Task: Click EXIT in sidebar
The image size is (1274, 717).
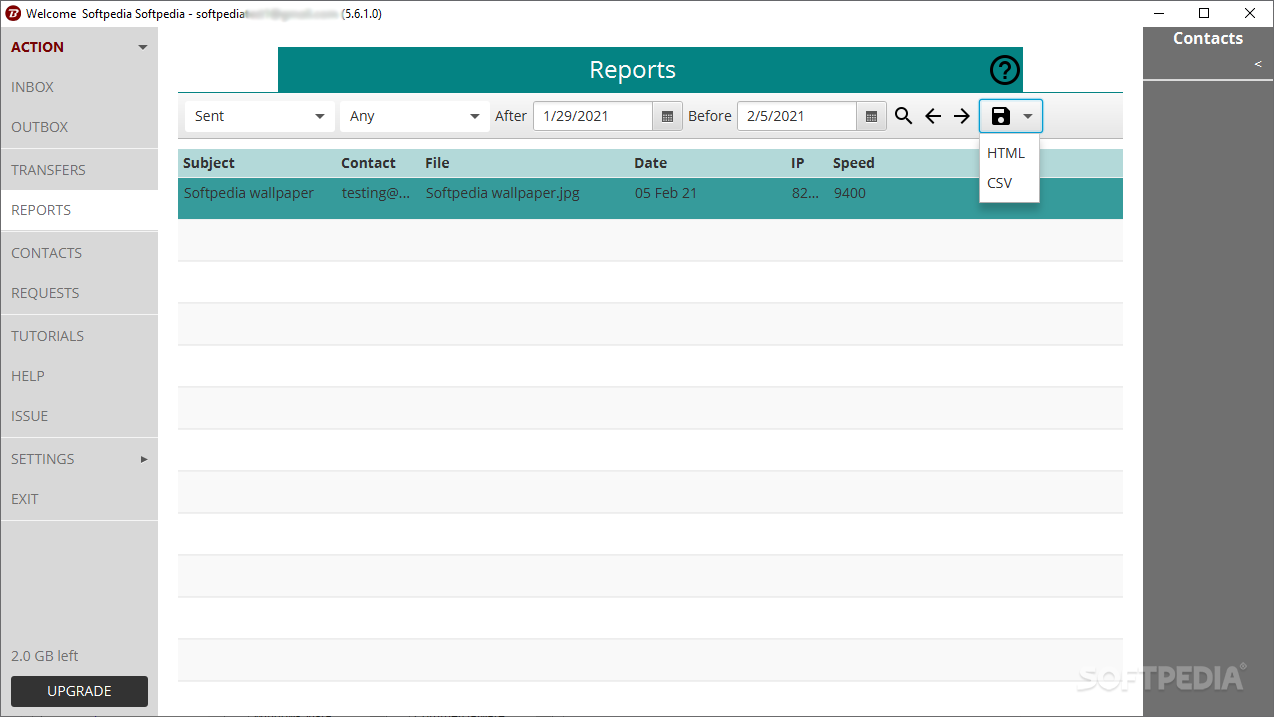Action: (x=79, y=499)
